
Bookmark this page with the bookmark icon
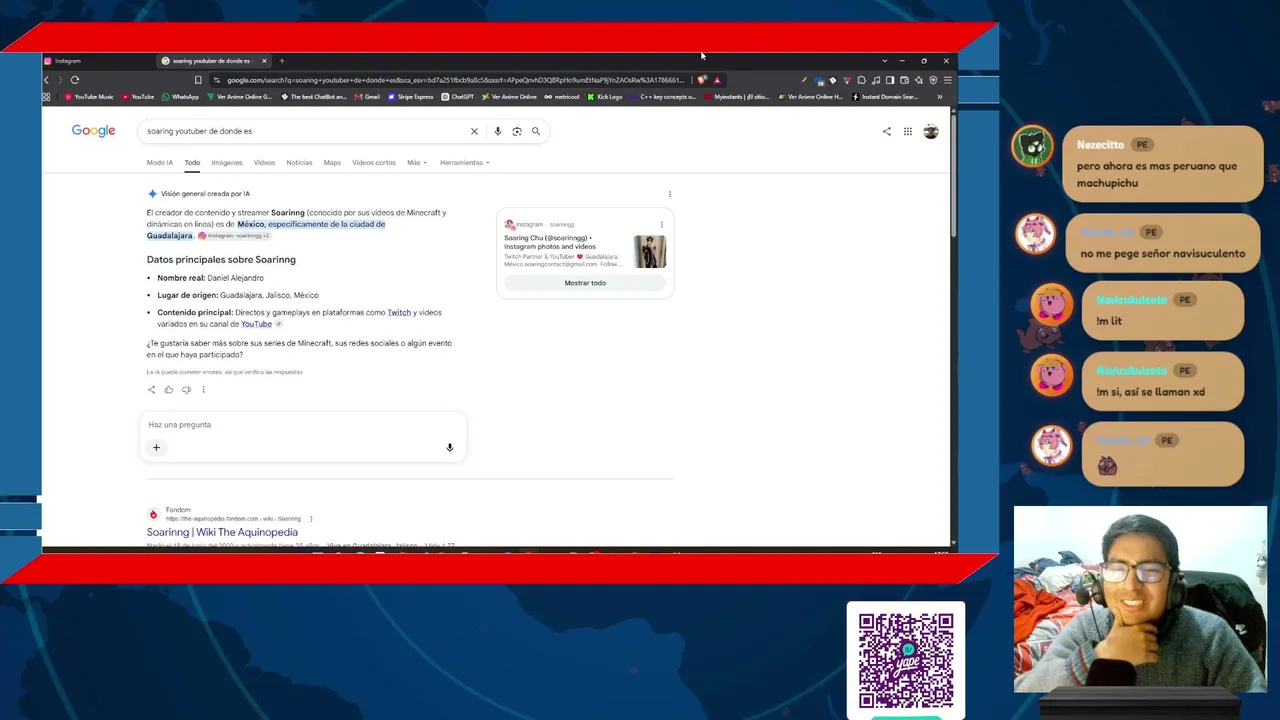coord(198,80)
